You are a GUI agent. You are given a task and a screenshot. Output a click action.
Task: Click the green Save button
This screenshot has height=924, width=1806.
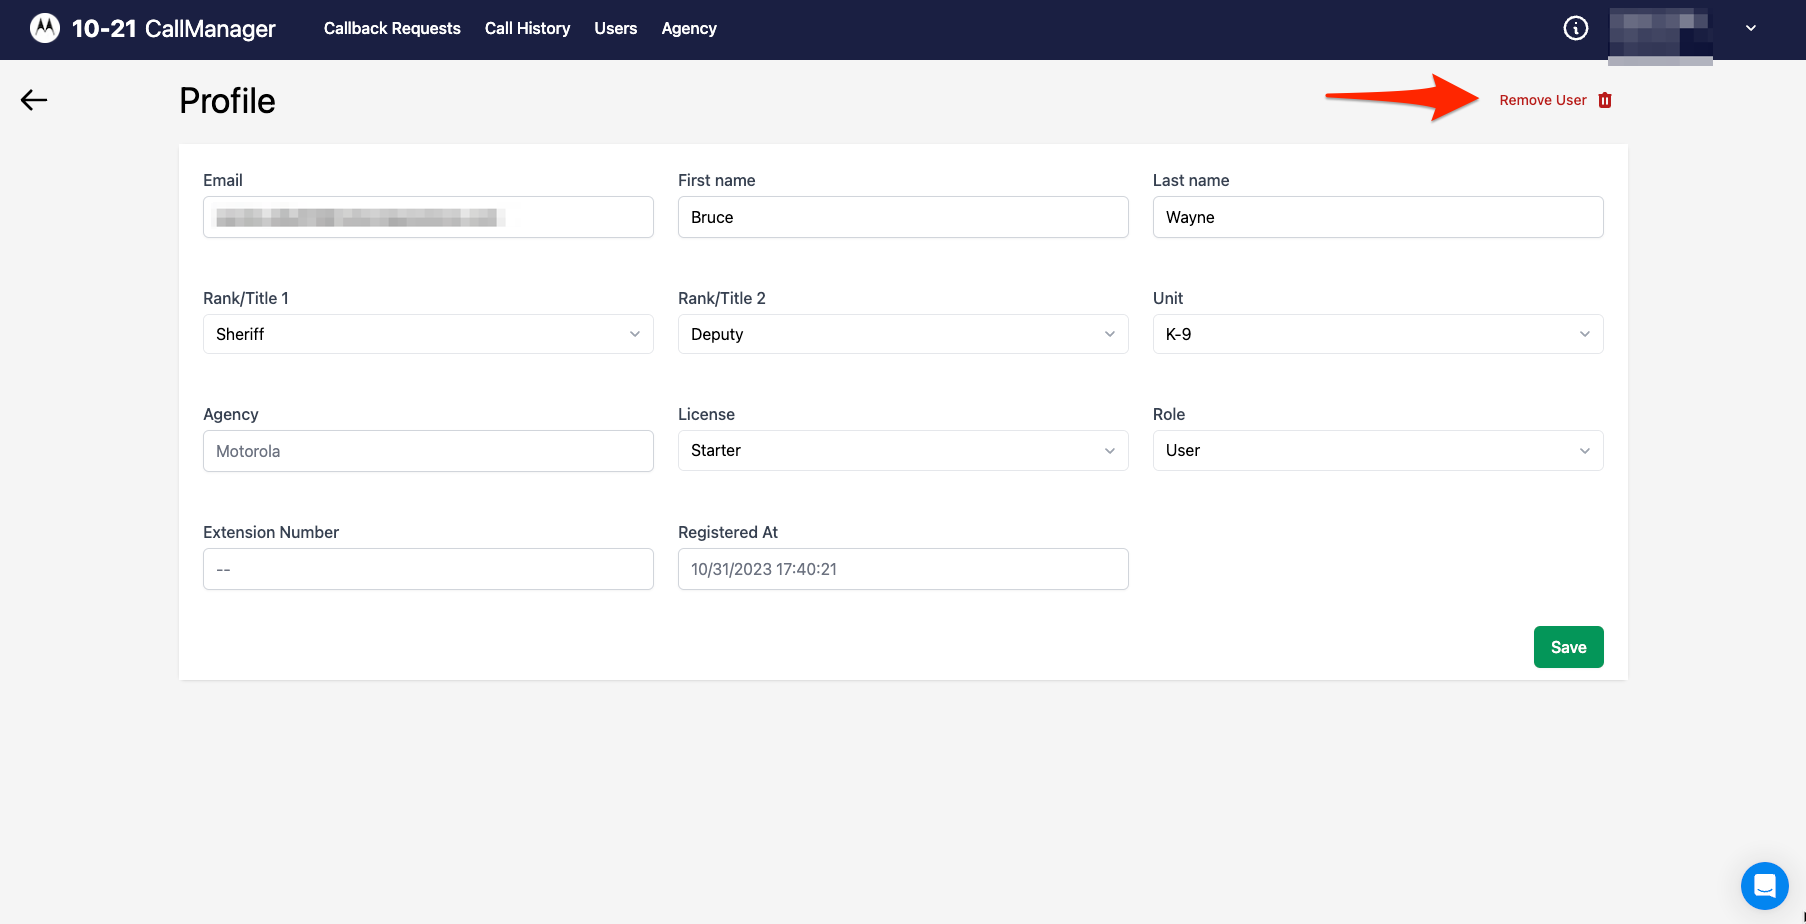coord(1568,647)
